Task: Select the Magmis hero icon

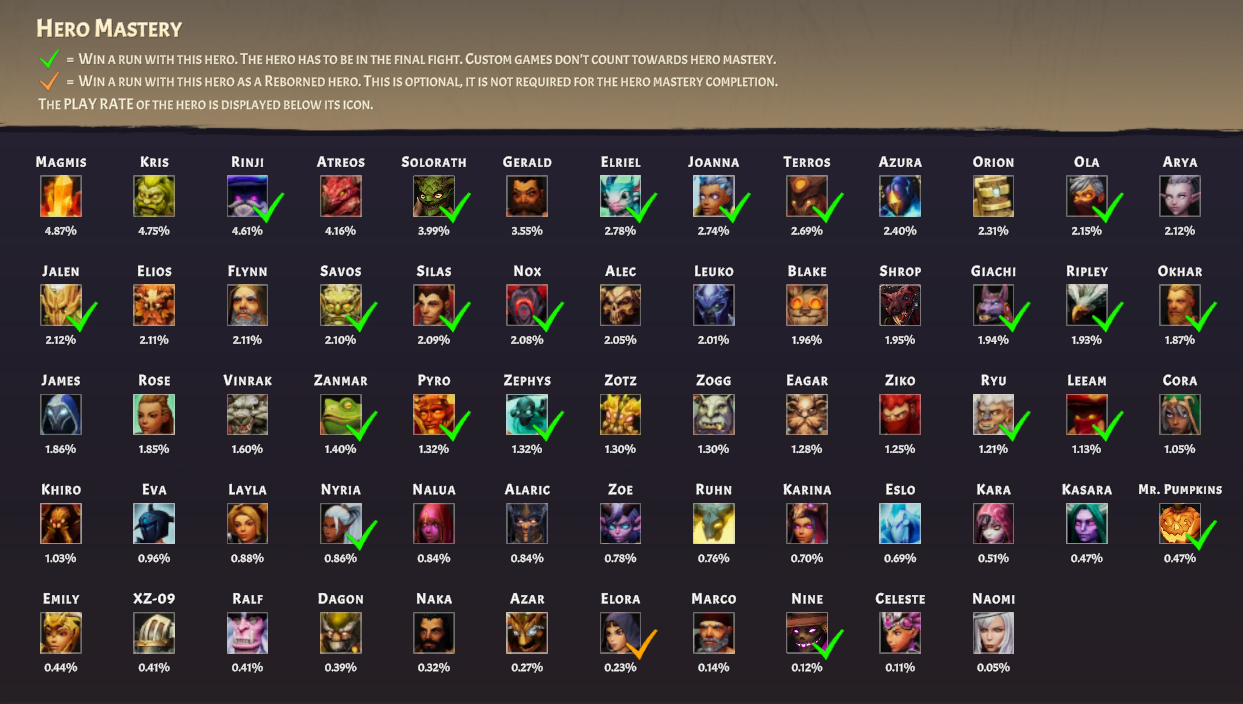Action: [x=61, y=196]
